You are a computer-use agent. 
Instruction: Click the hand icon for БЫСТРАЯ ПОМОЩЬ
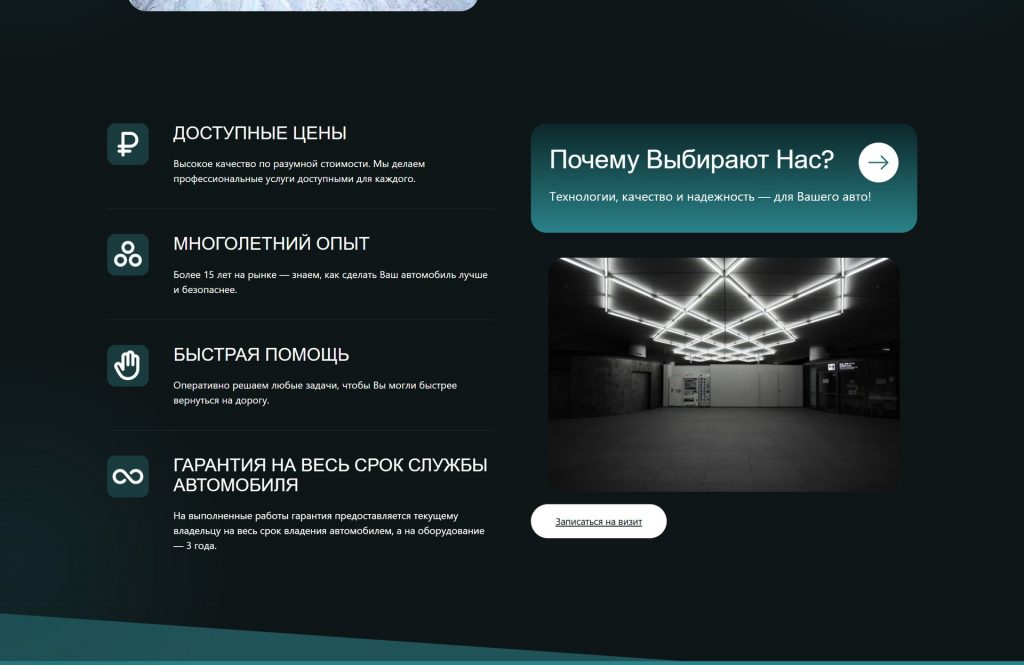point(128,366)
